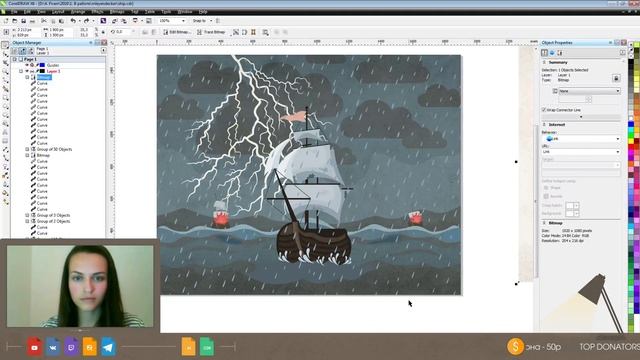Click the lock icon in Object Properties summary
Screen dimensions: 640x360
(616, 78)
